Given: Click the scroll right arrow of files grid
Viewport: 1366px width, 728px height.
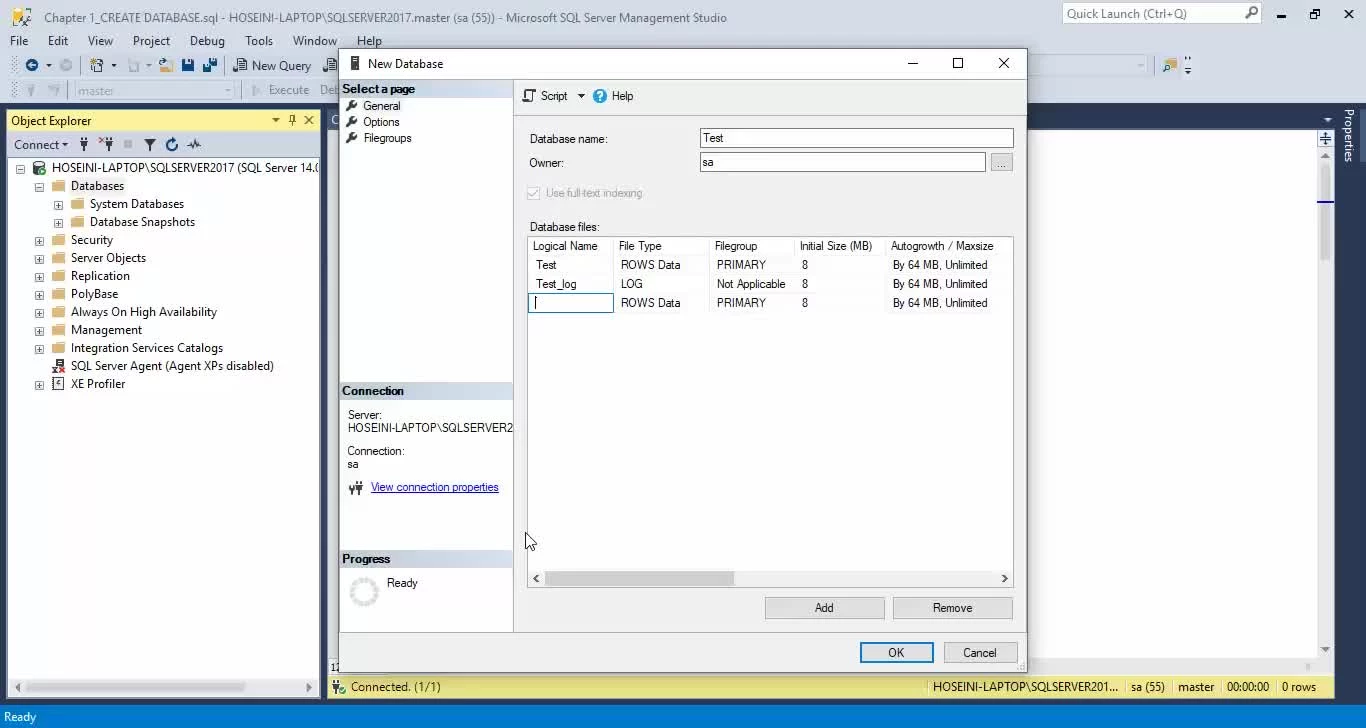Looking at the screenshot, I should pos(1005,578).
